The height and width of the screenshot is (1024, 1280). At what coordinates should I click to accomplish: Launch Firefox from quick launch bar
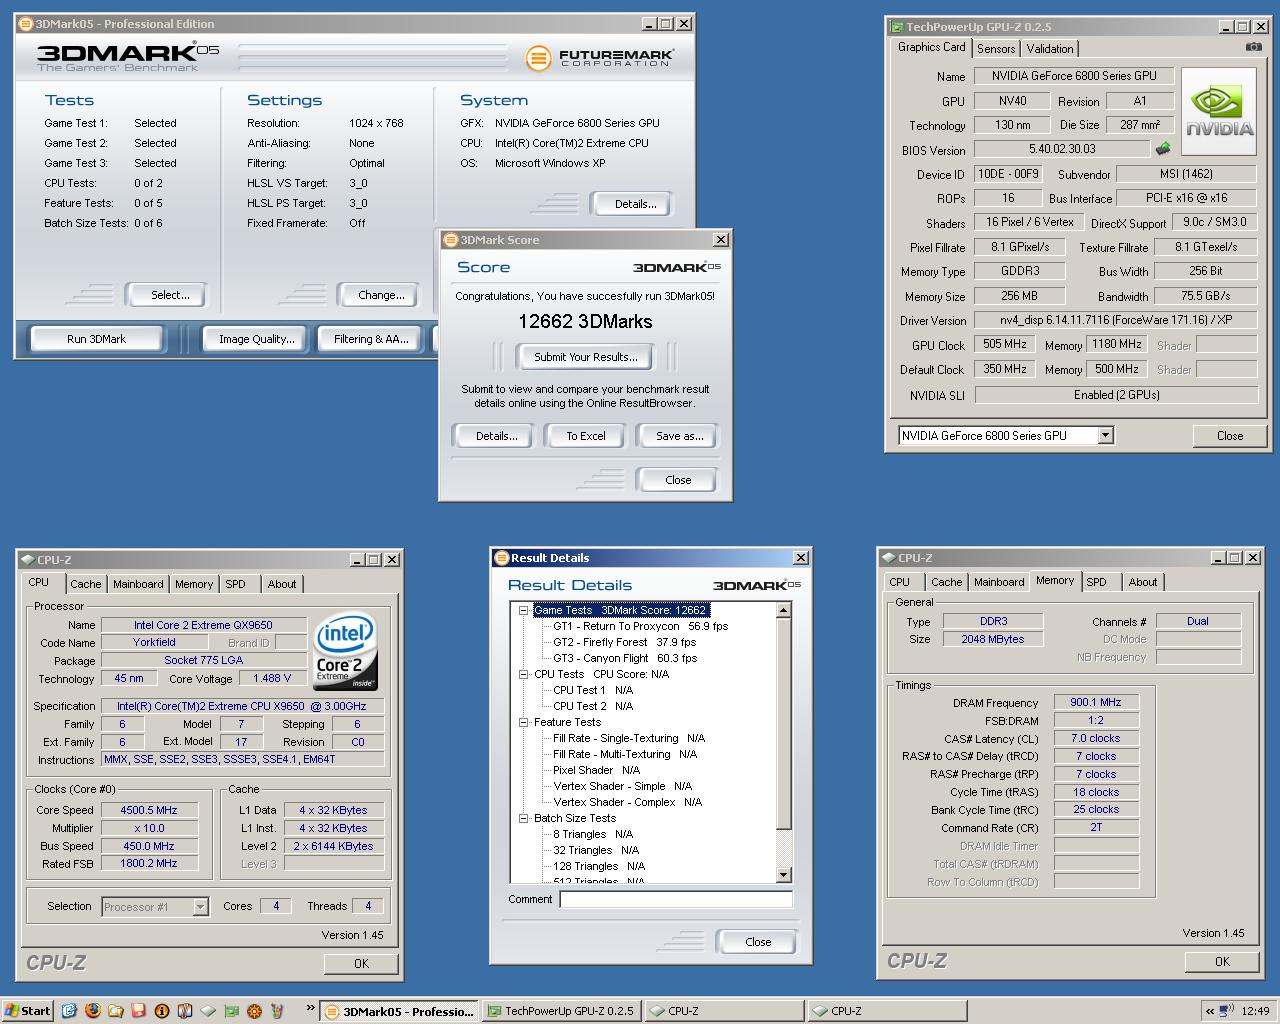pyautogui.click(x=93, y=1011)
